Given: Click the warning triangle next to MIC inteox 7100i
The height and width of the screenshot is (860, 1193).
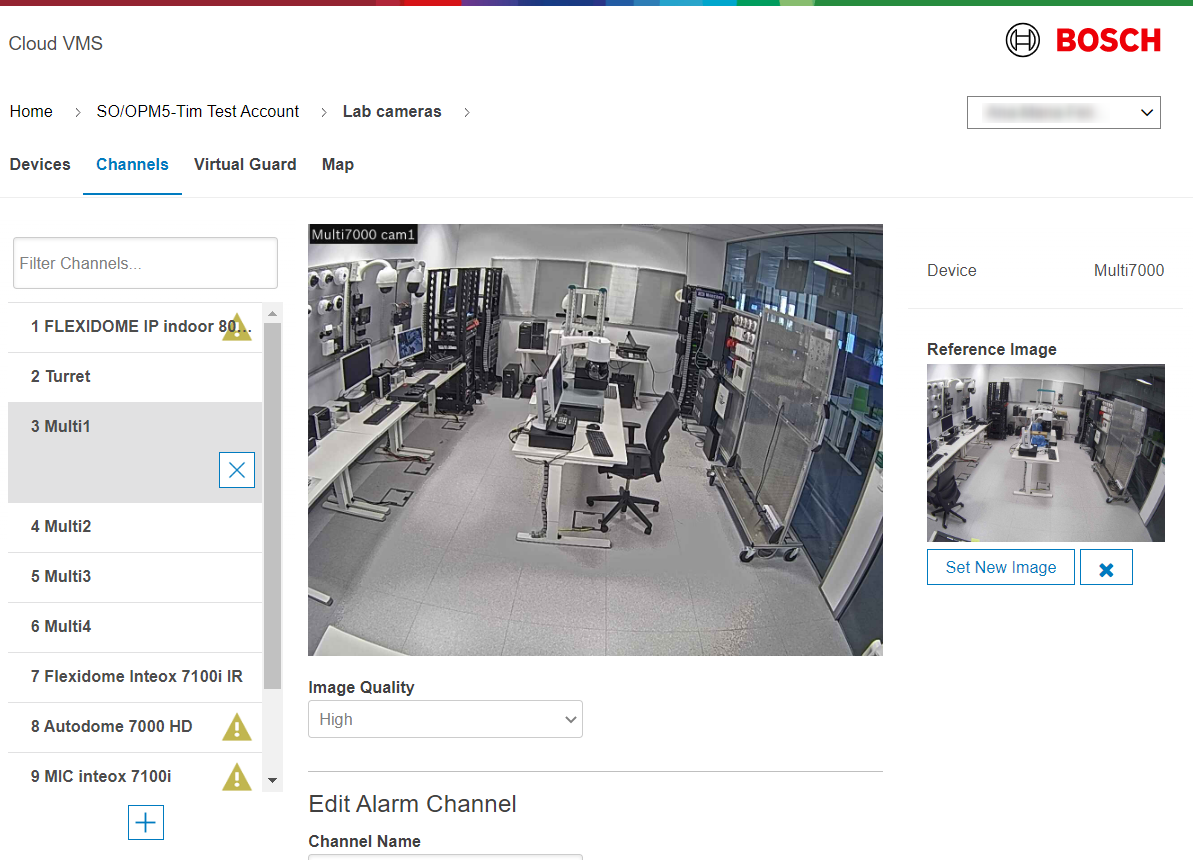Looking at the screenshot, I should pyautogui.click(x=236, y=777).
